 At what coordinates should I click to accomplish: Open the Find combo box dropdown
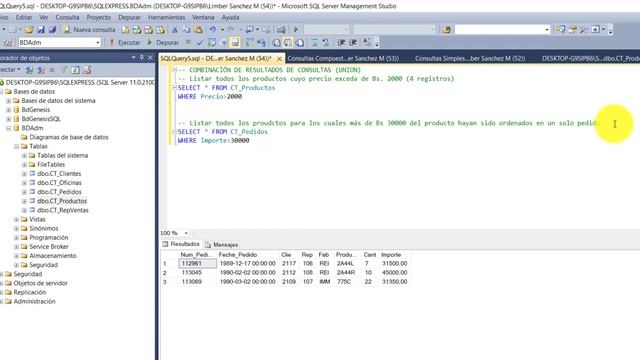pyautogui.click(x=547, y=29)
